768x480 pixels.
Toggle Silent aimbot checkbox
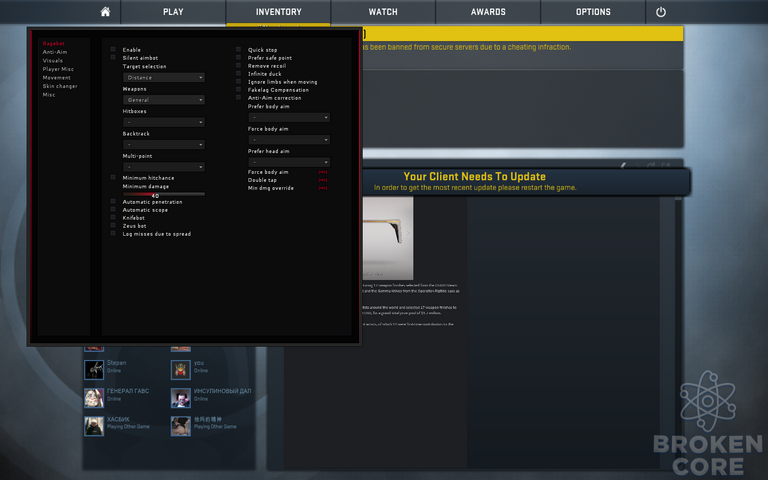tap(113, 57)
